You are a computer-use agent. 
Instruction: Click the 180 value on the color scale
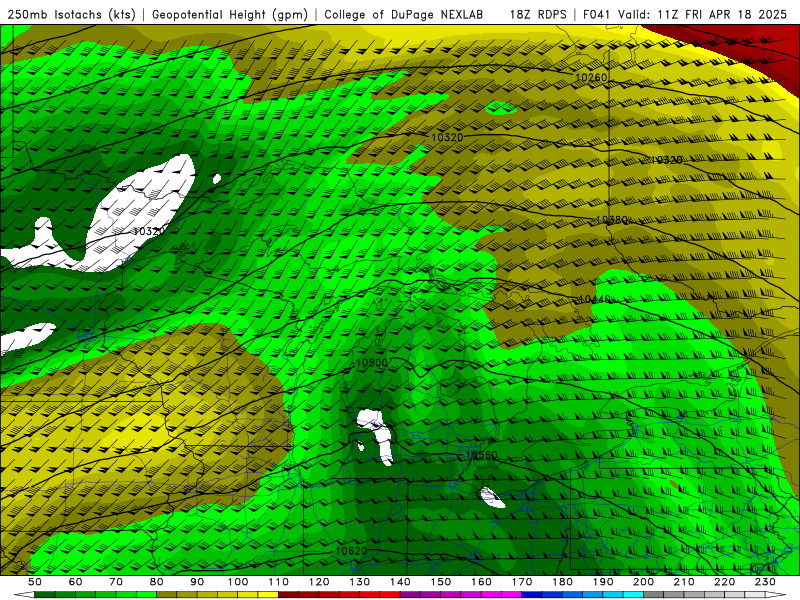point(562,582)
